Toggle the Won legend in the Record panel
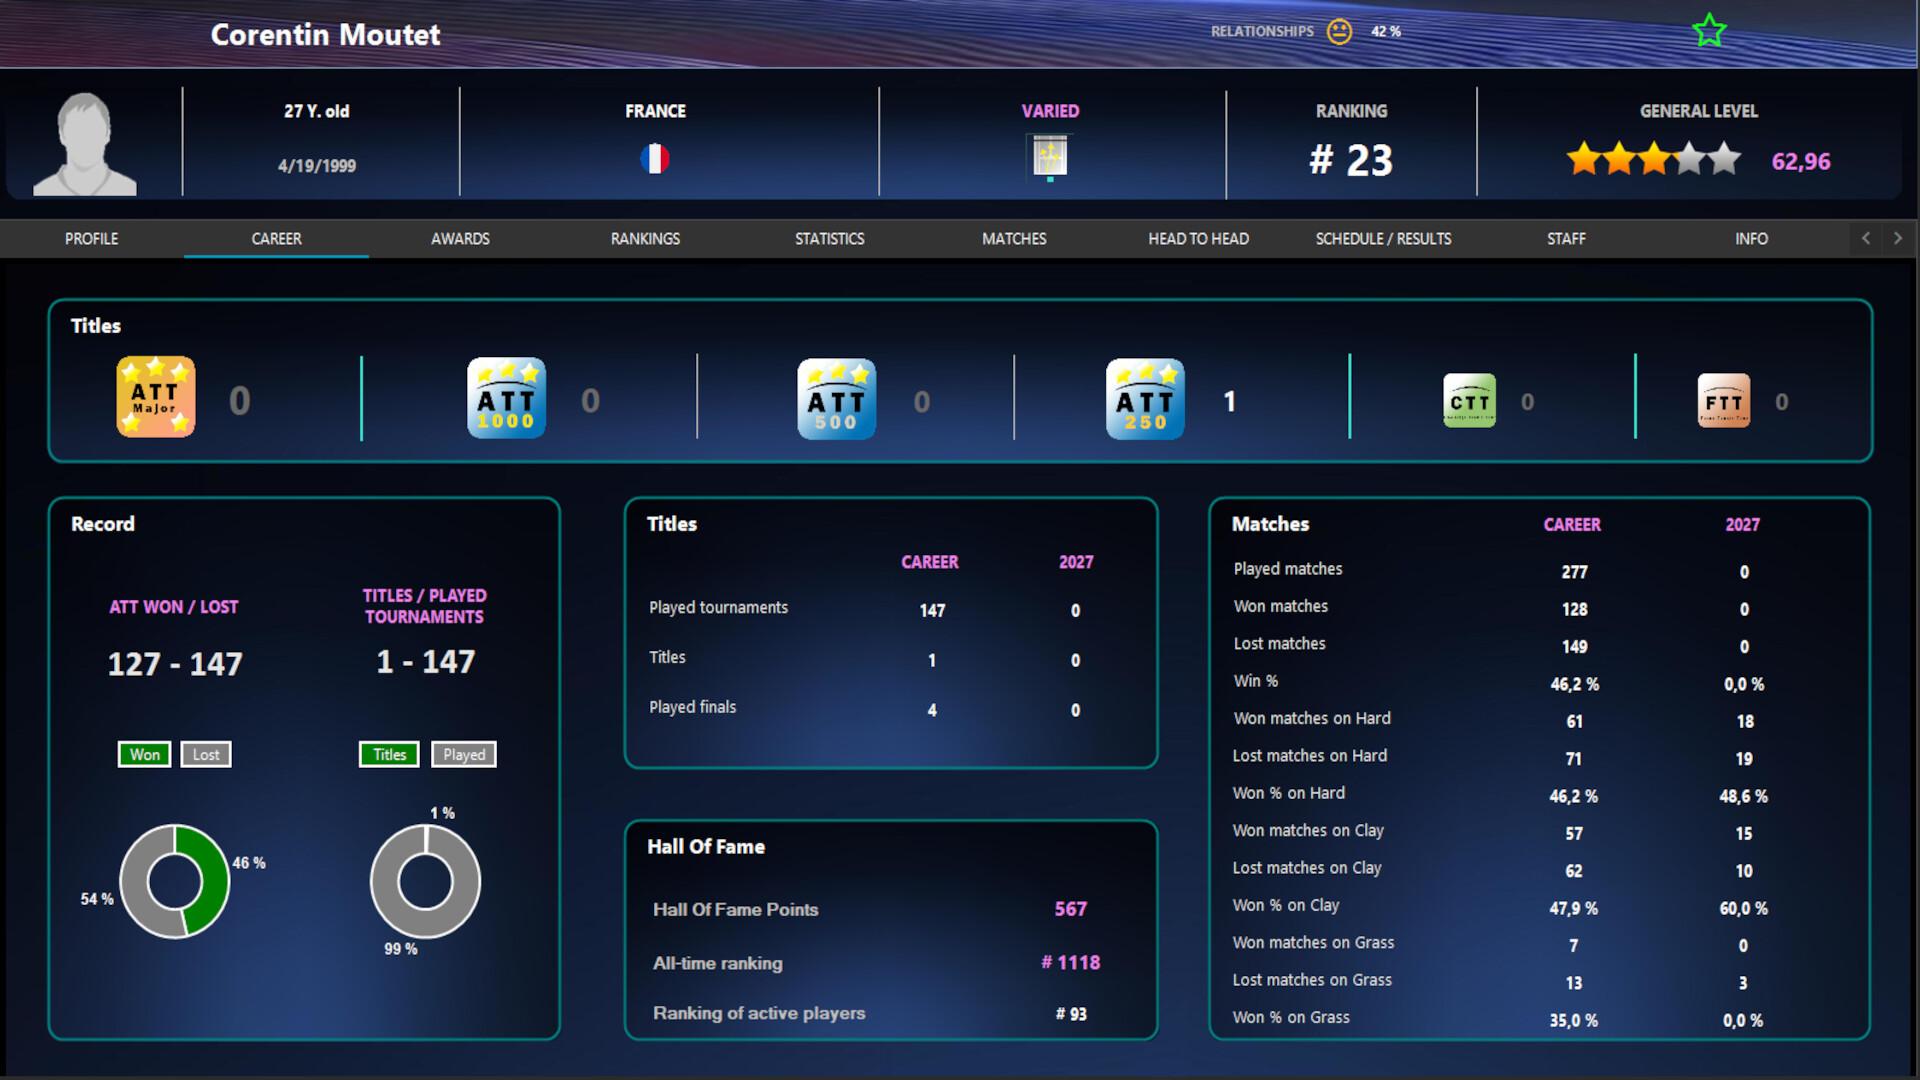The image size is (1920, 1080). [x=143, y=754]
